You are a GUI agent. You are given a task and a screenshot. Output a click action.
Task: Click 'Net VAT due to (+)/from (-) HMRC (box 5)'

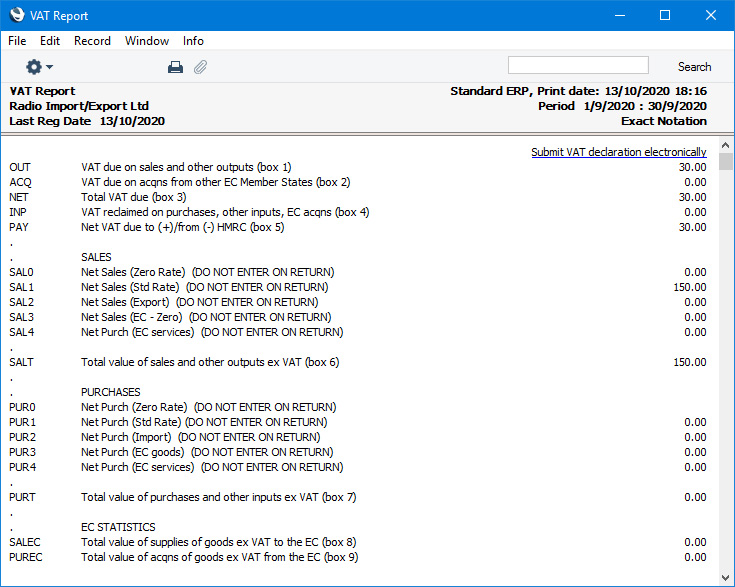(x=183, y=227)
